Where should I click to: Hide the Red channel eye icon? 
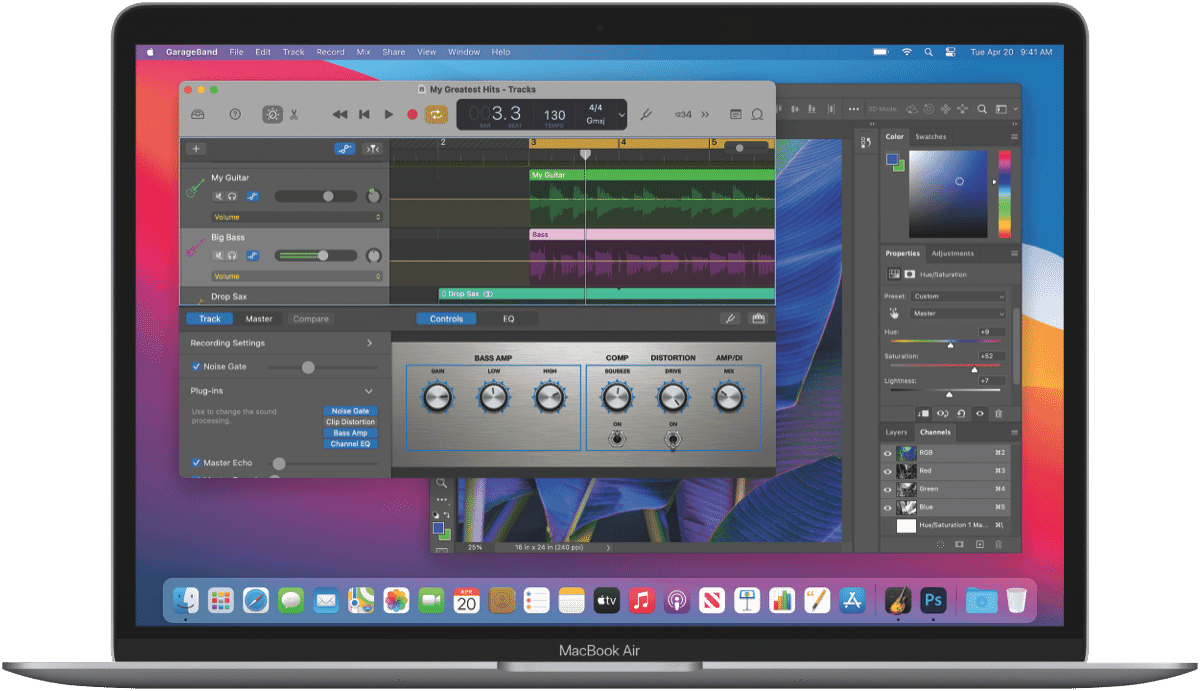(887, 471)
